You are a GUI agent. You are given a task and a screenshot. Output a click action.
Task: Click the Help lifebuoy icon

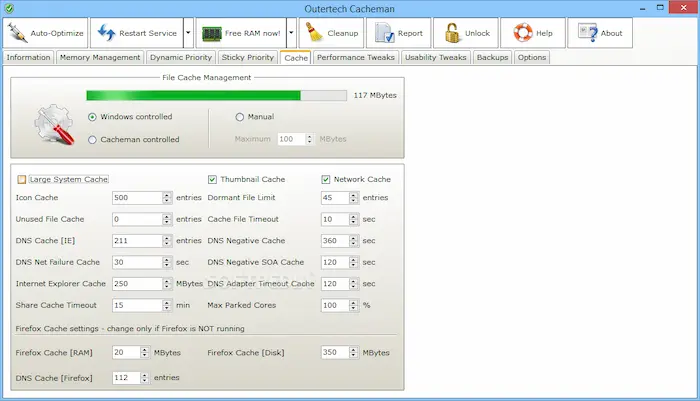point(523,33)
